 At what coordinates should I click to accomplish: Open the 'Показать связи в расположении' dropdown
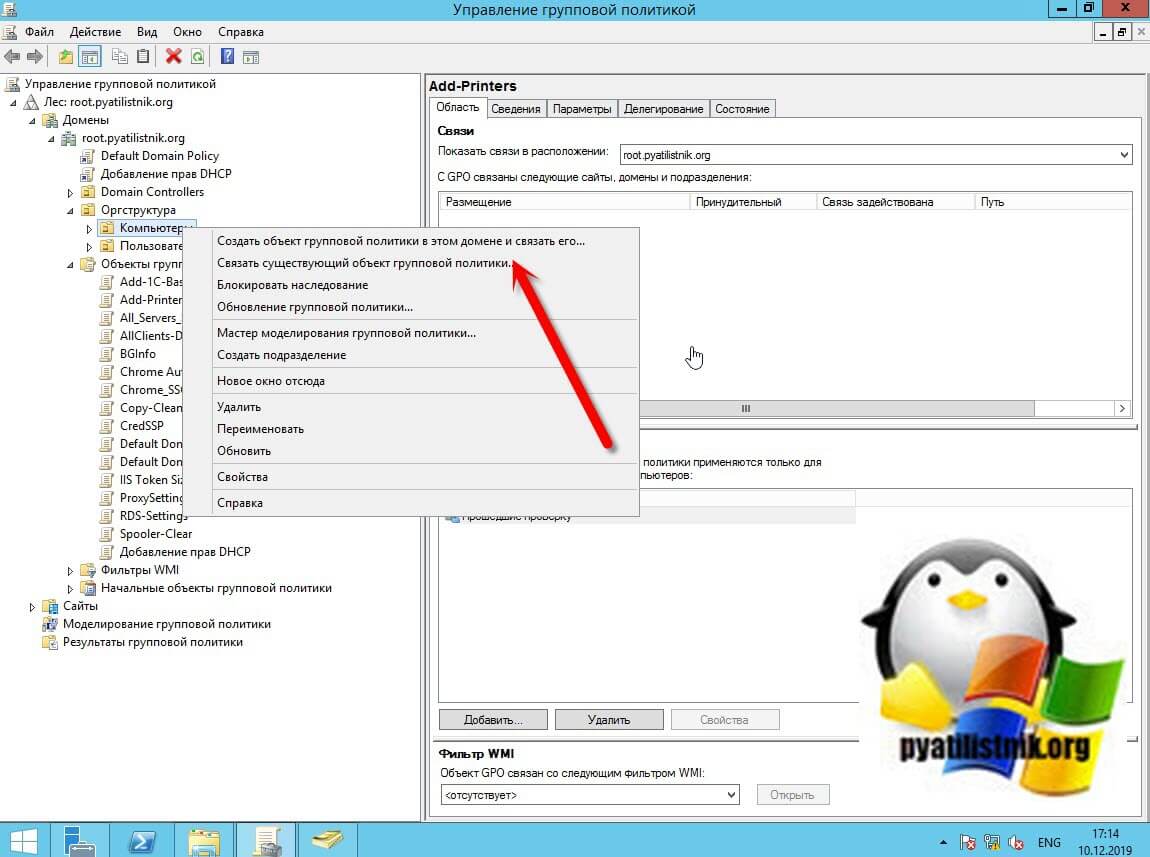1124,155
